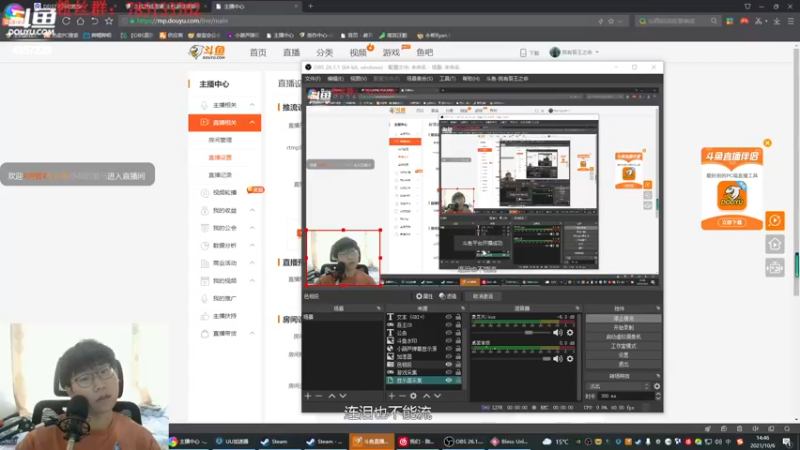
Task: Add a new source with the plus button
Action: pos(391,396)
